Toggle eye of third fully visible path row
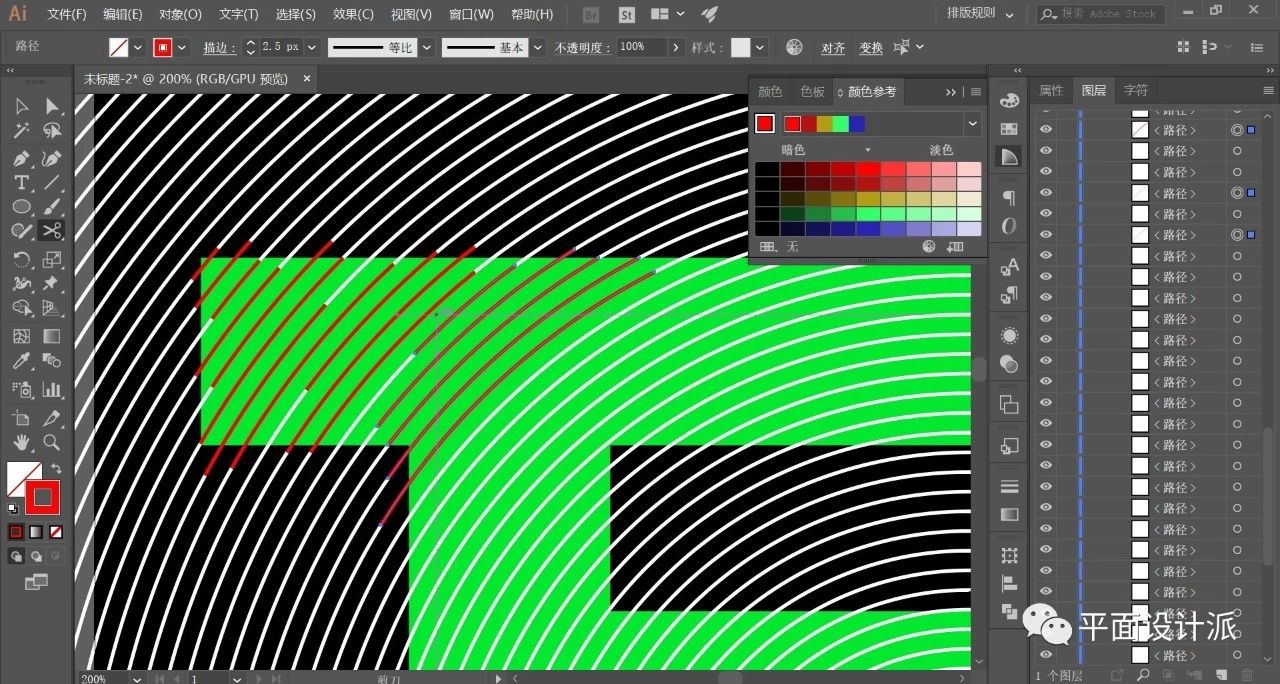Viewport: 1280px width, 684px height. click(x=1046, y=172)
